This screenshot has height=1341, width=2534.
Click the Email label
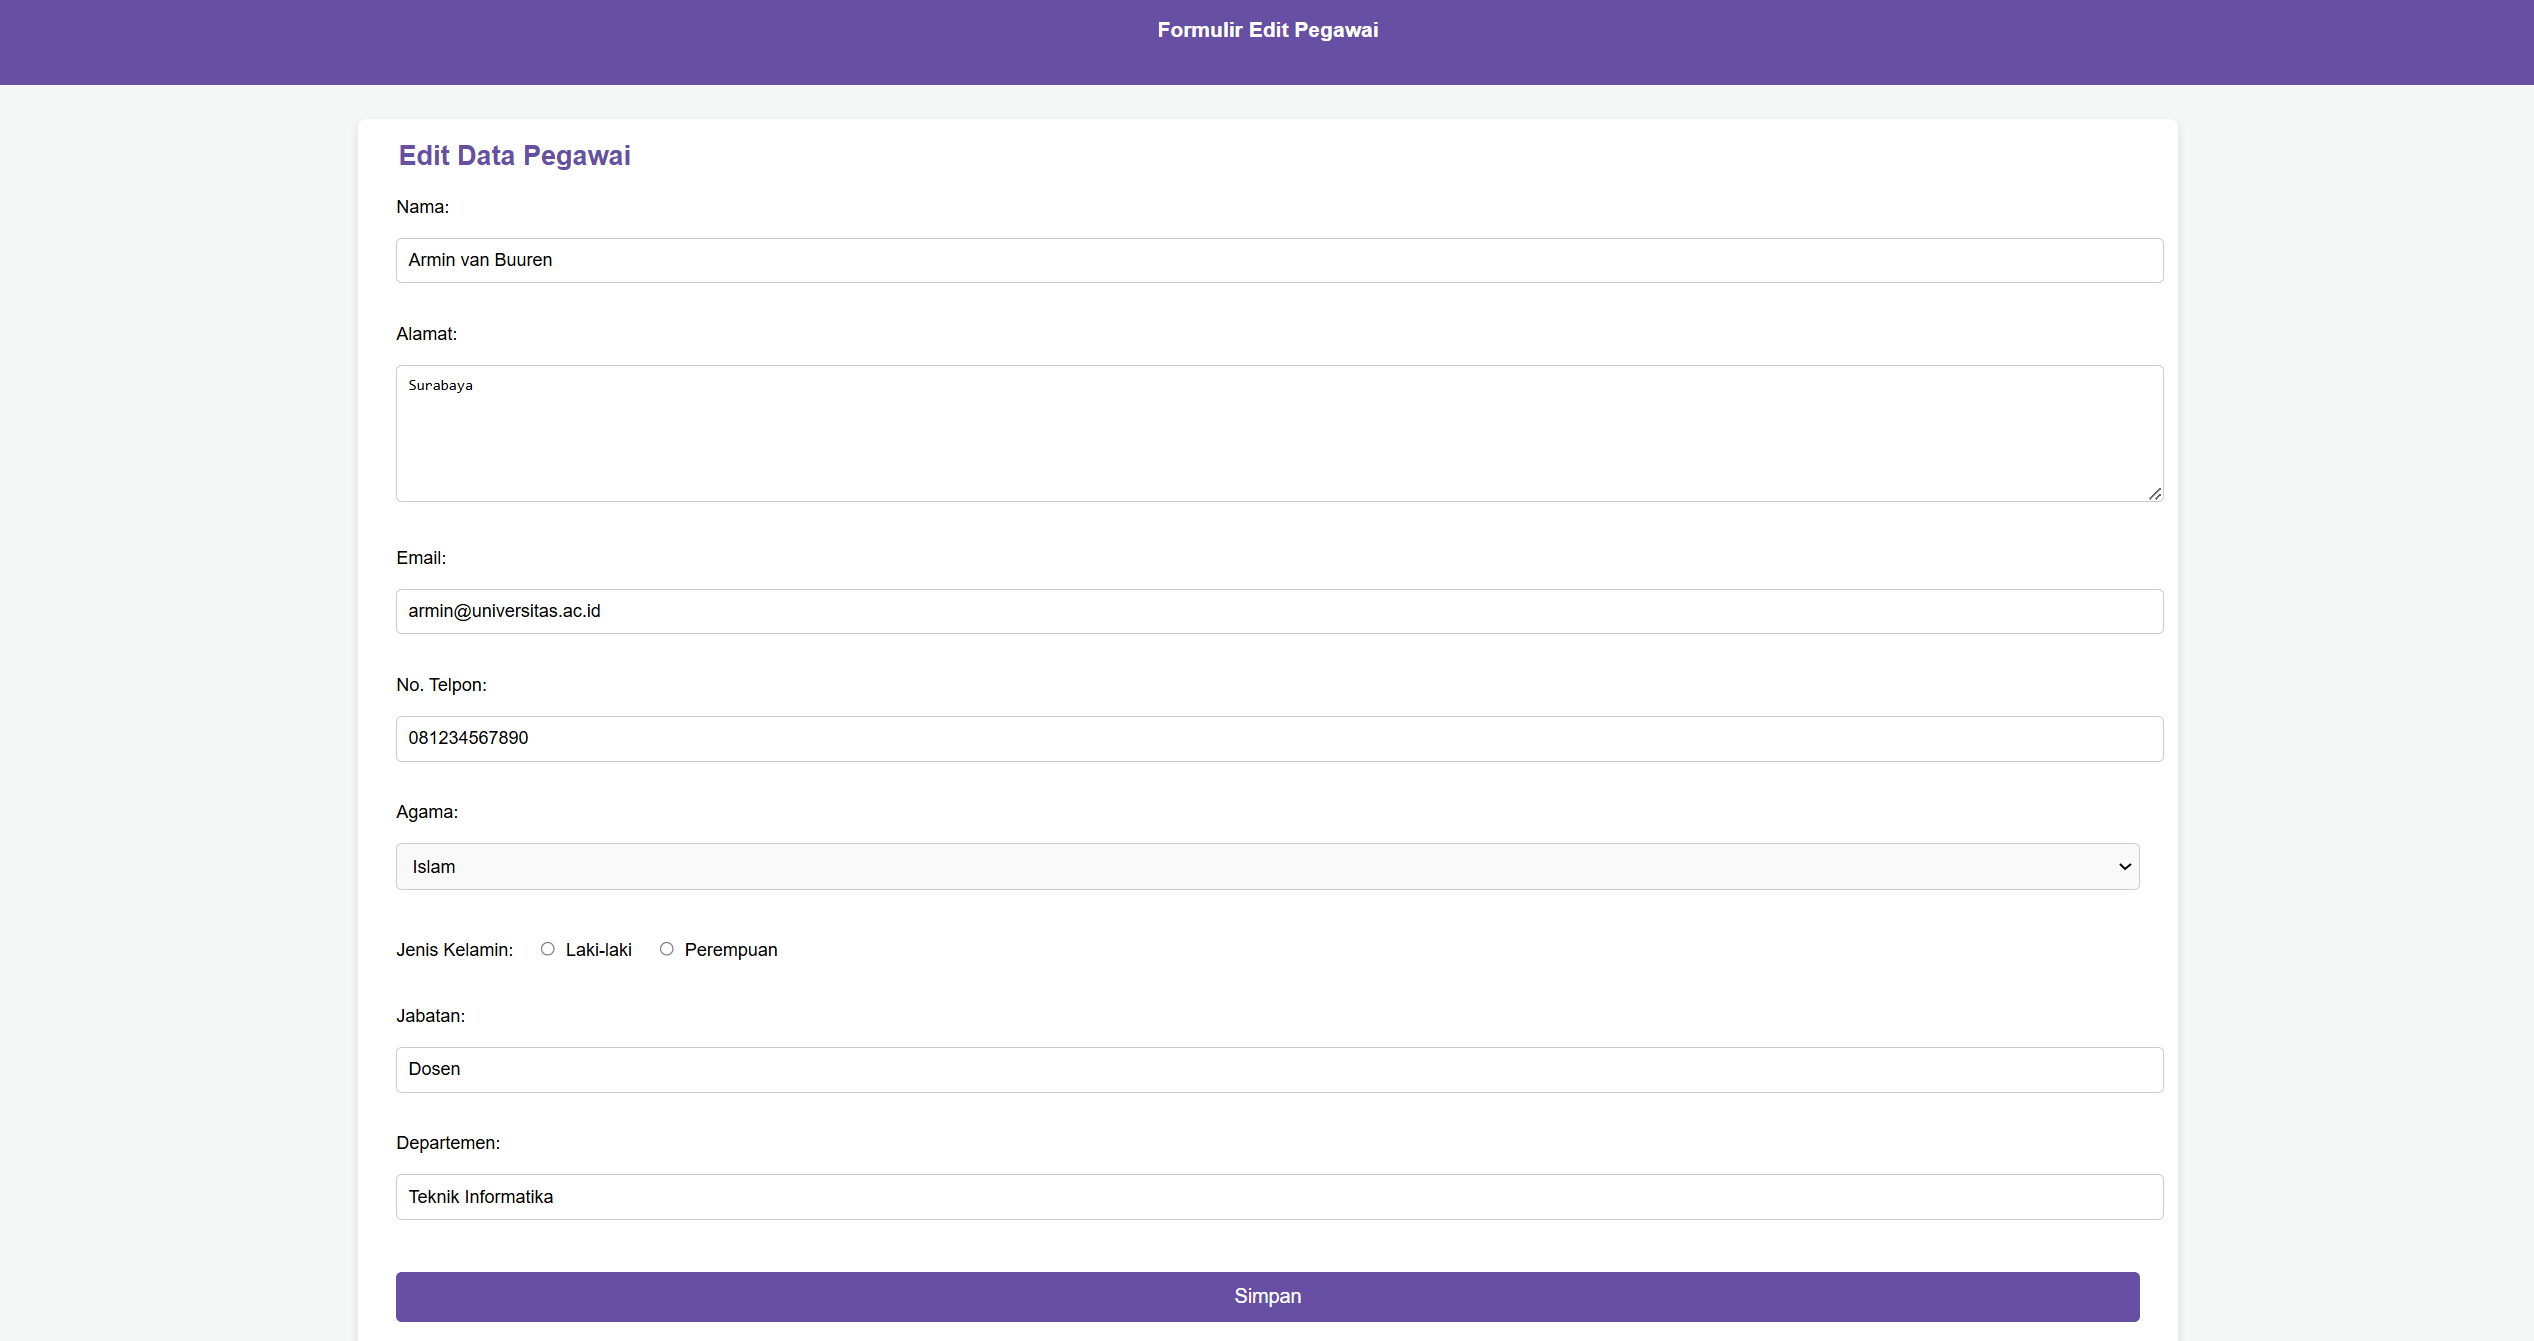(421, 558)
